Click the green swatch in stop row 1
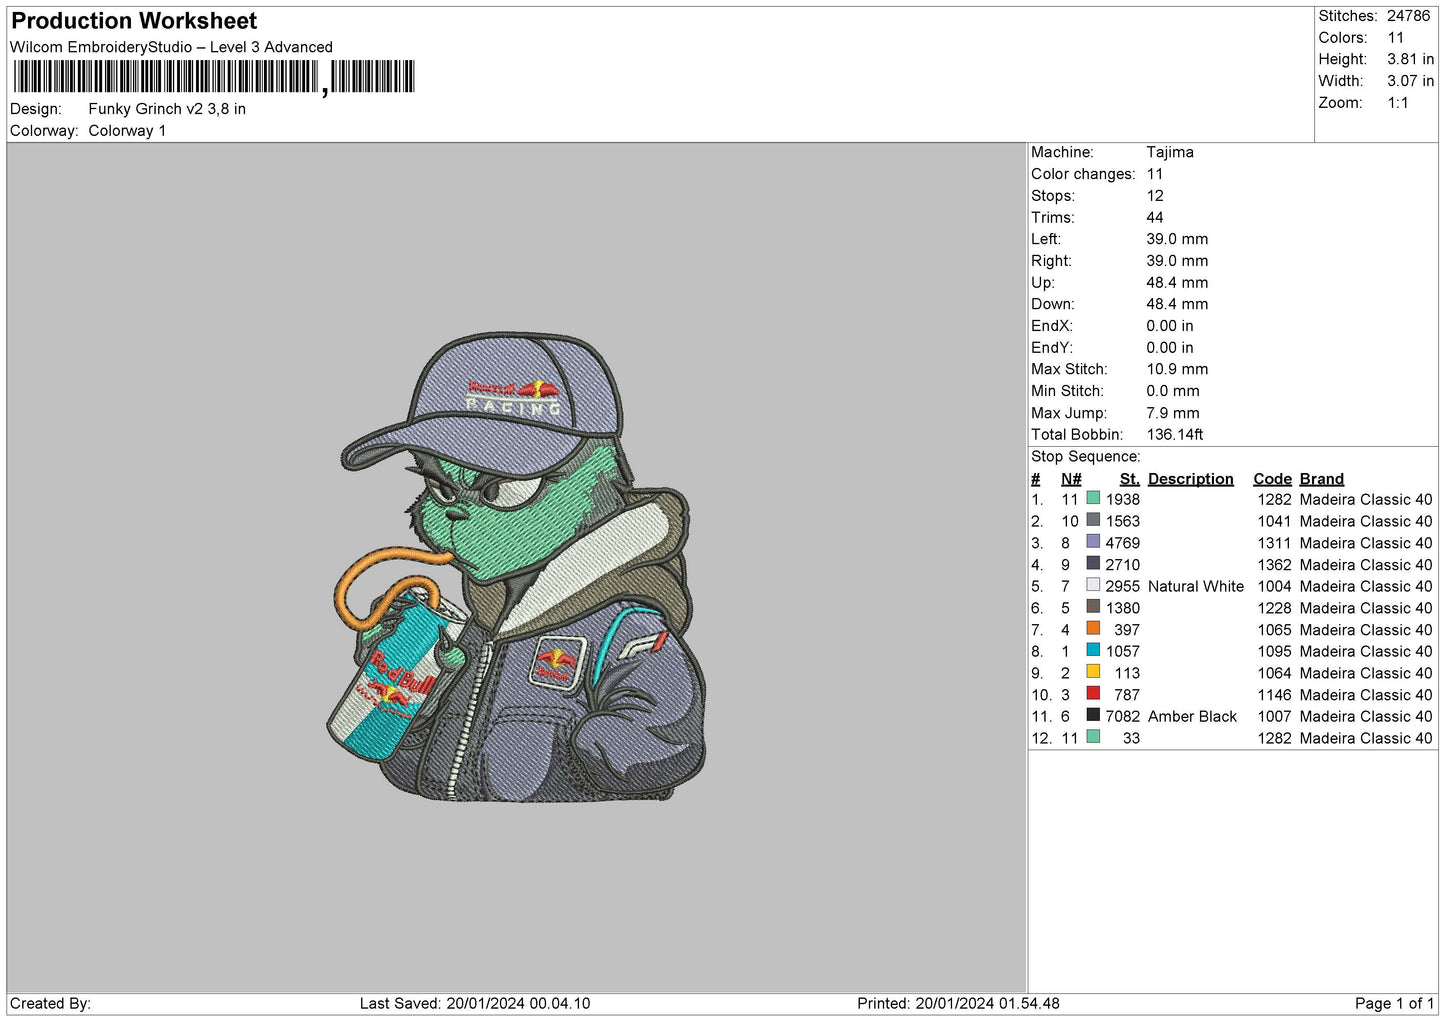Viewport: 1445px width, 1021px height. (1093, 499)
